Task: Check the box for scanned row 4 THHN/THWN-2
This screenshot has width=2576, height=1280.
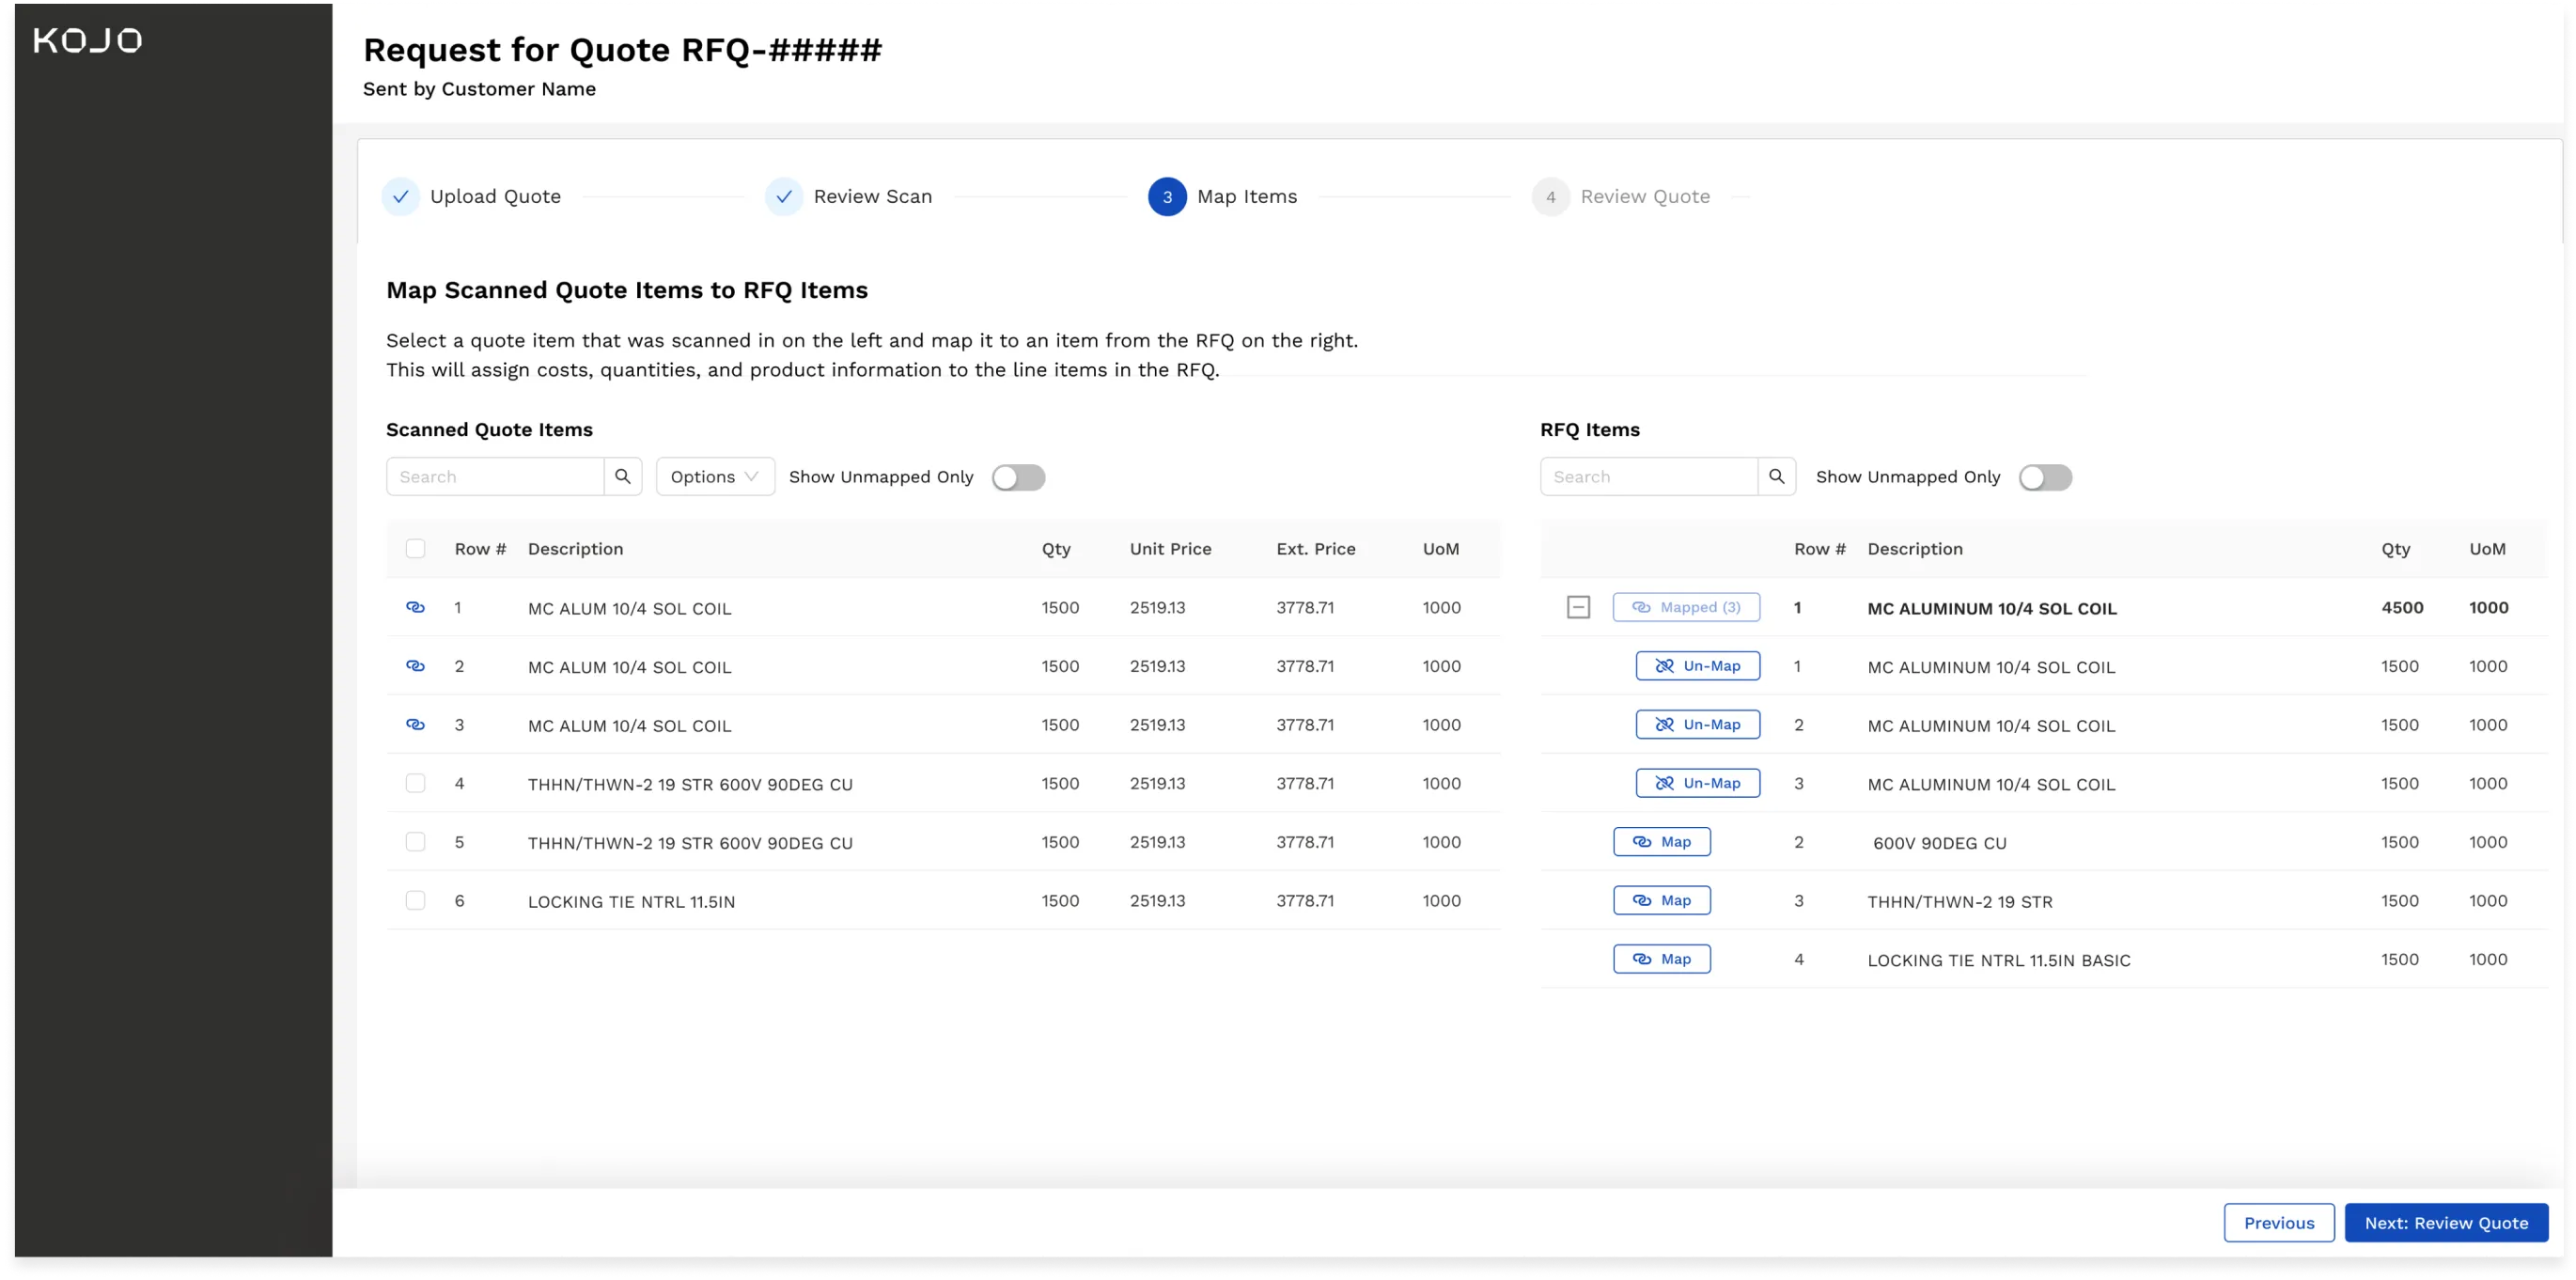Action: [415, 784]
